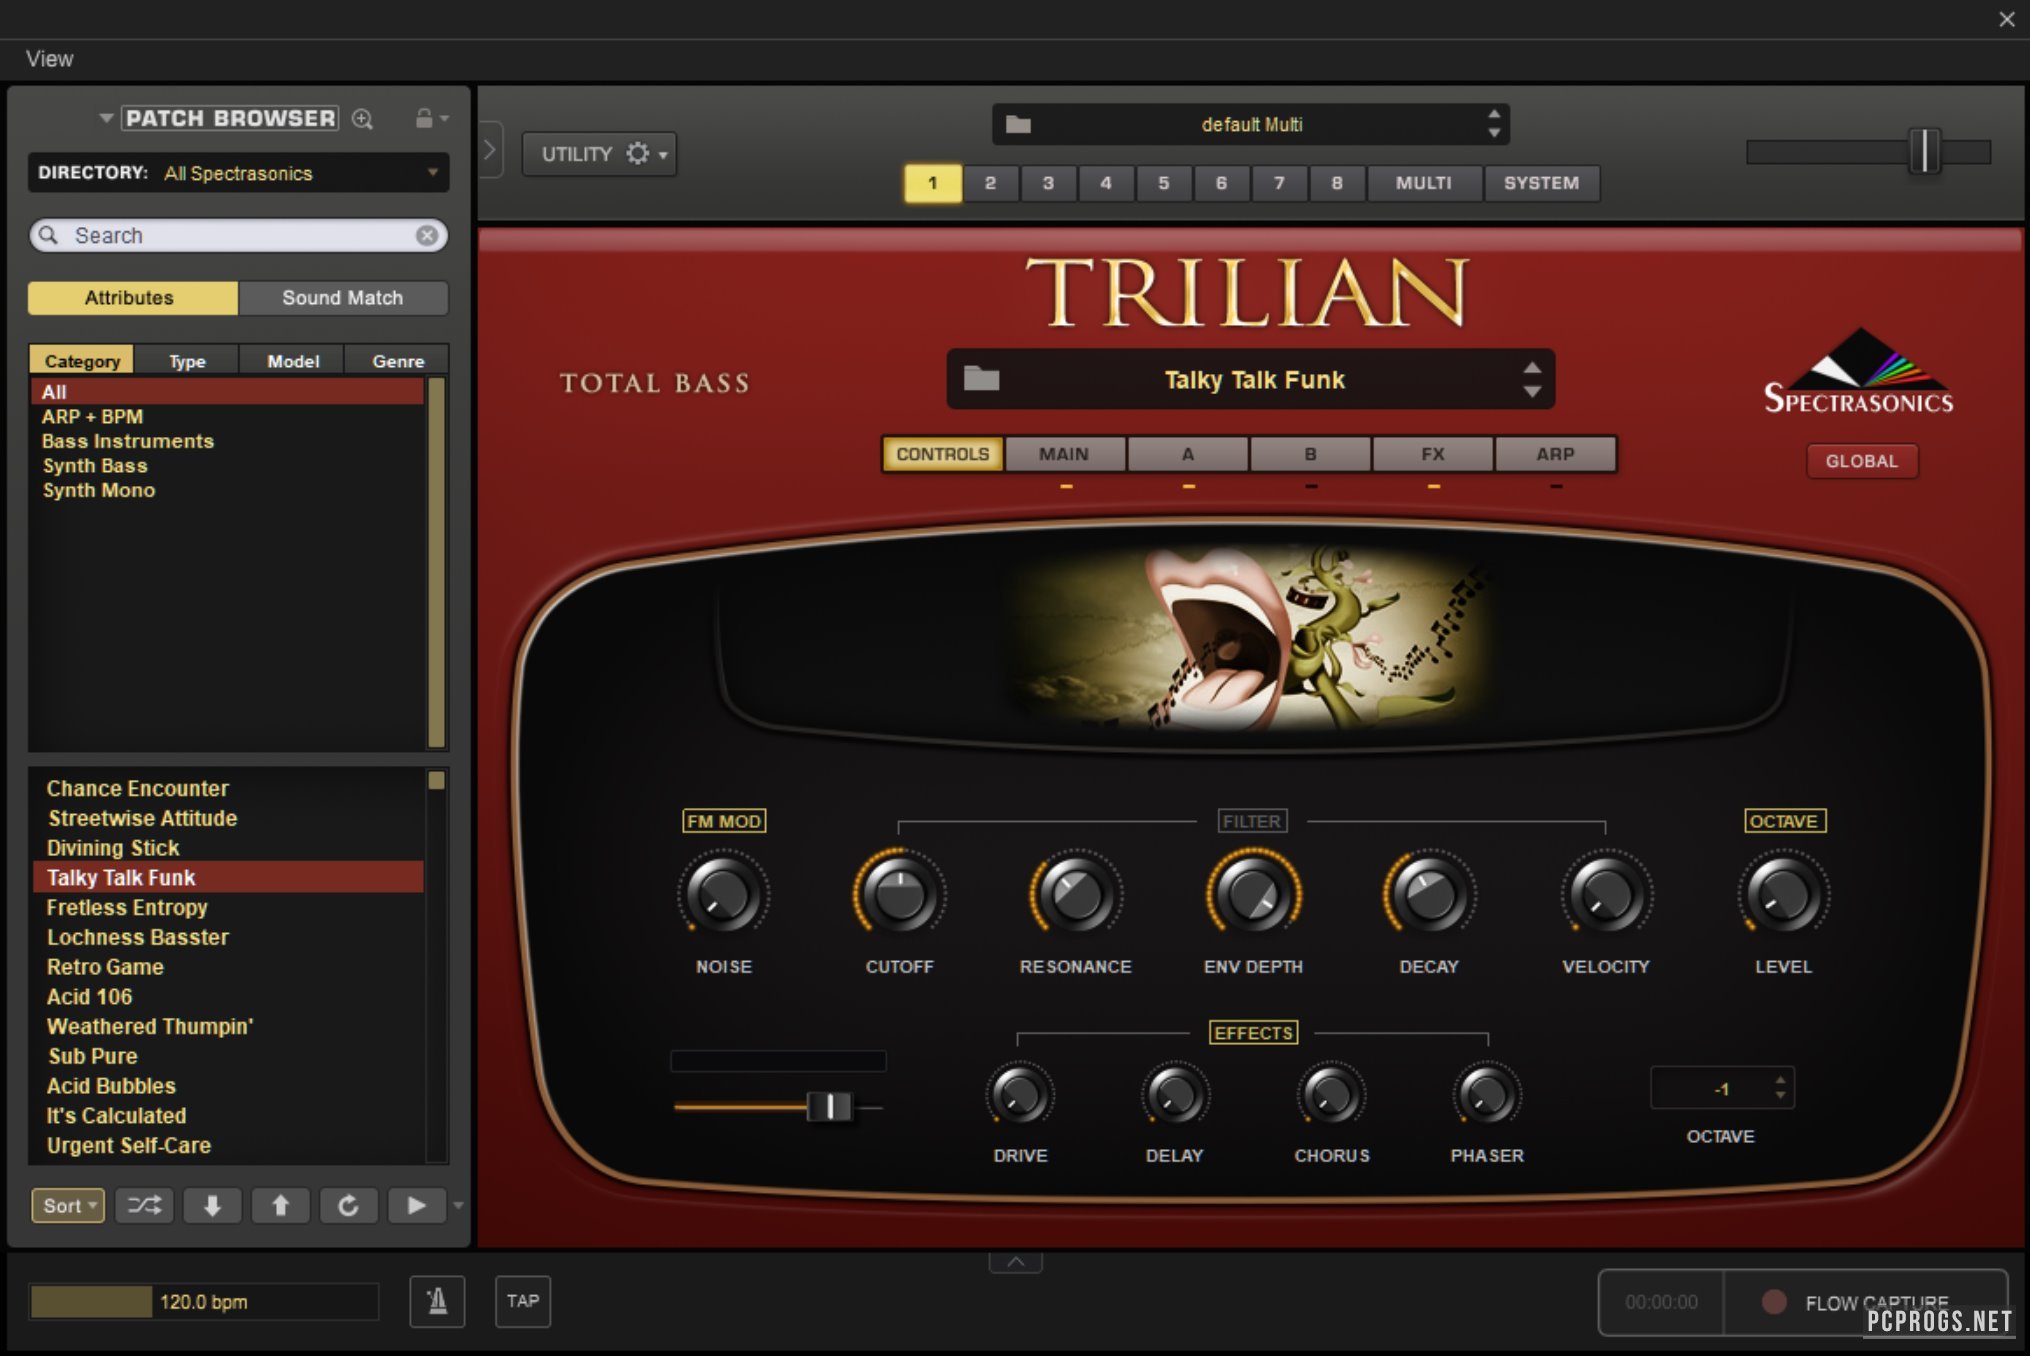Screen dimensions: 2030x1356
Task: Expand the bottom panel chevron
Action: tap(1016, 1261)
